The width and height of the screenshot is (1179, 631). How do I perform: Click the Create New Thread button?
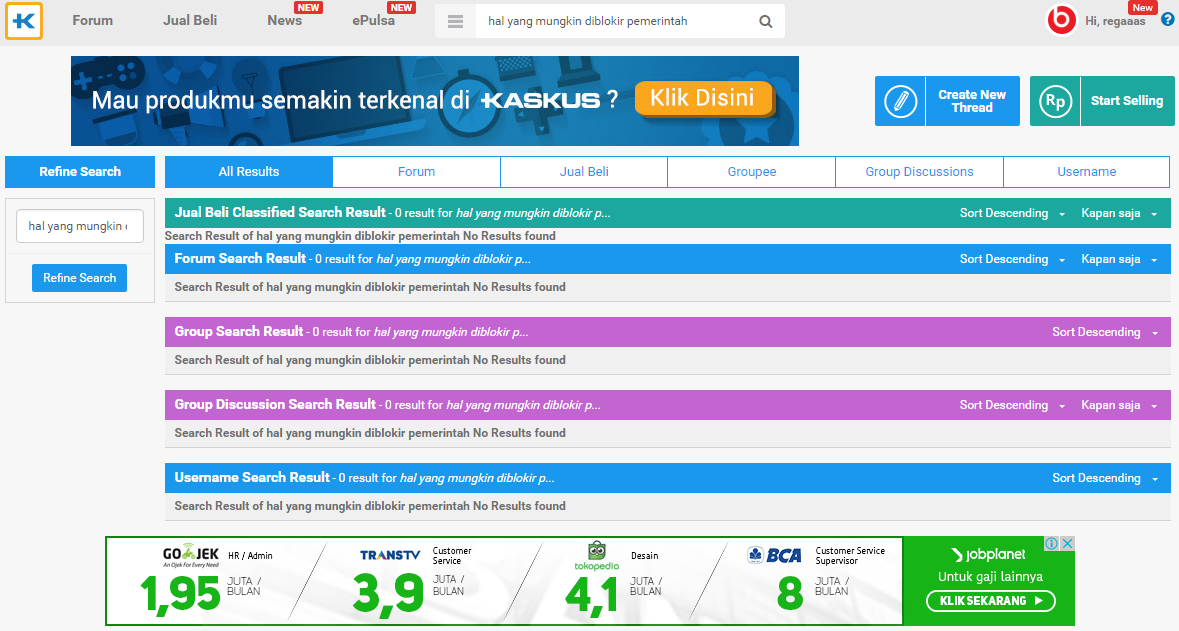pyautogui.click(x=947, y=101)
